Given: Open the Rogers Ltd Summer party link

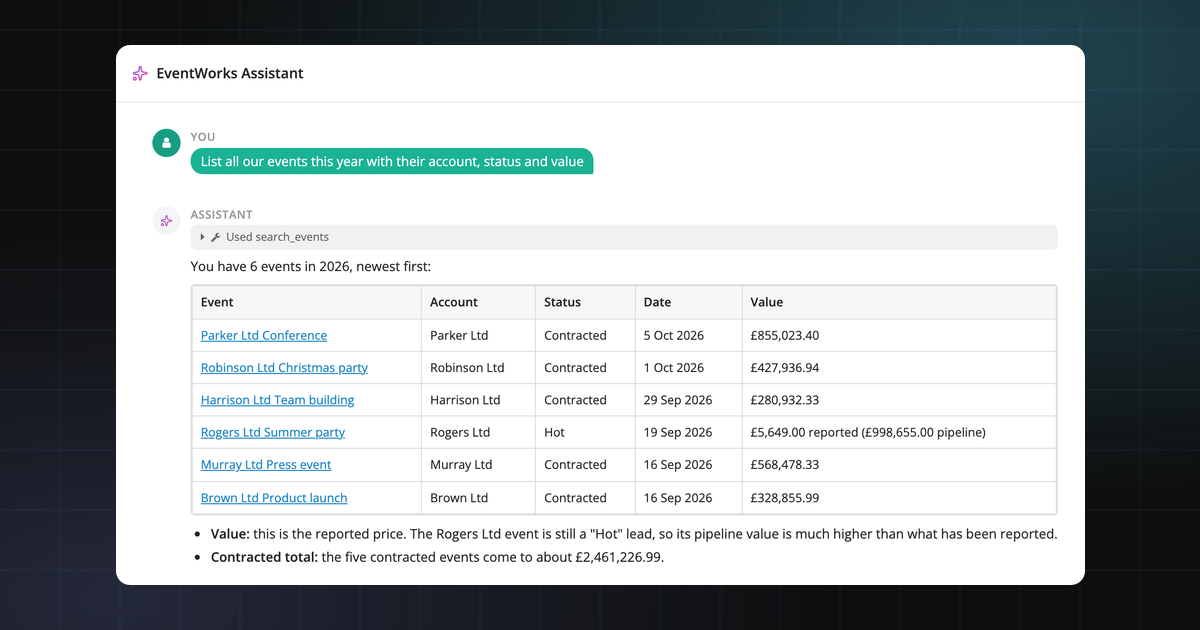Looking at the screenshot, I should coord(273,433).
